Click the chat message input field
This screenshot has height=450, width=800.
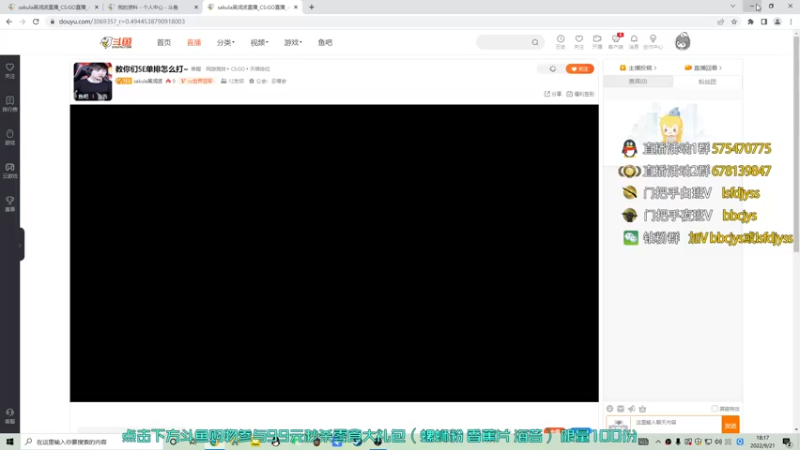click(676, 423)
